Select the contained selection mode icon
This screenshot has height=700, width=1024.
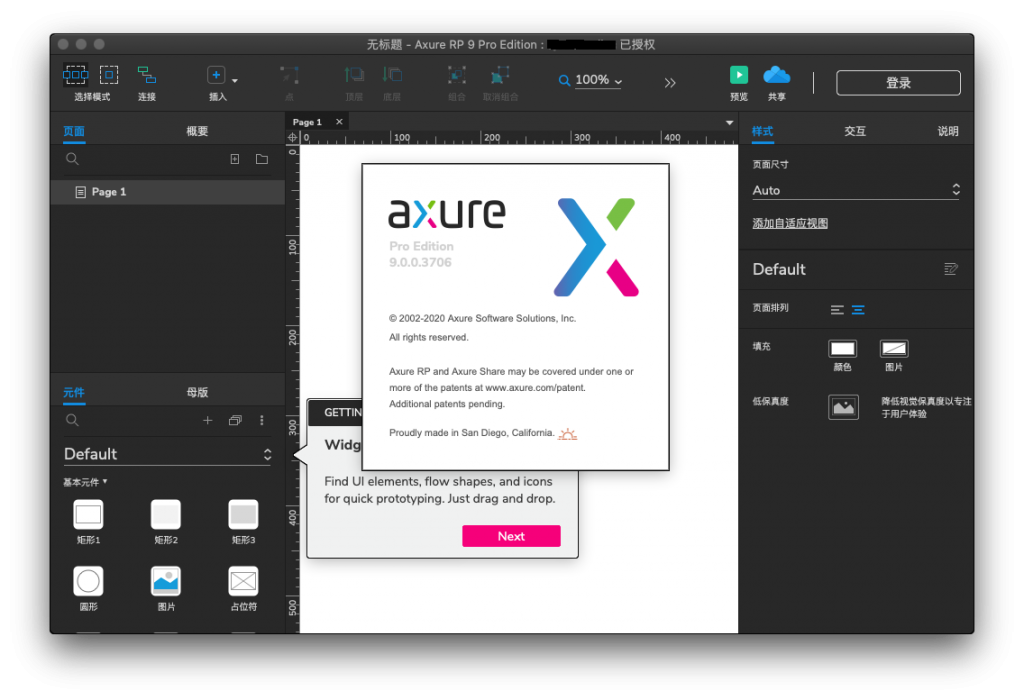click(x=109, y=74)
